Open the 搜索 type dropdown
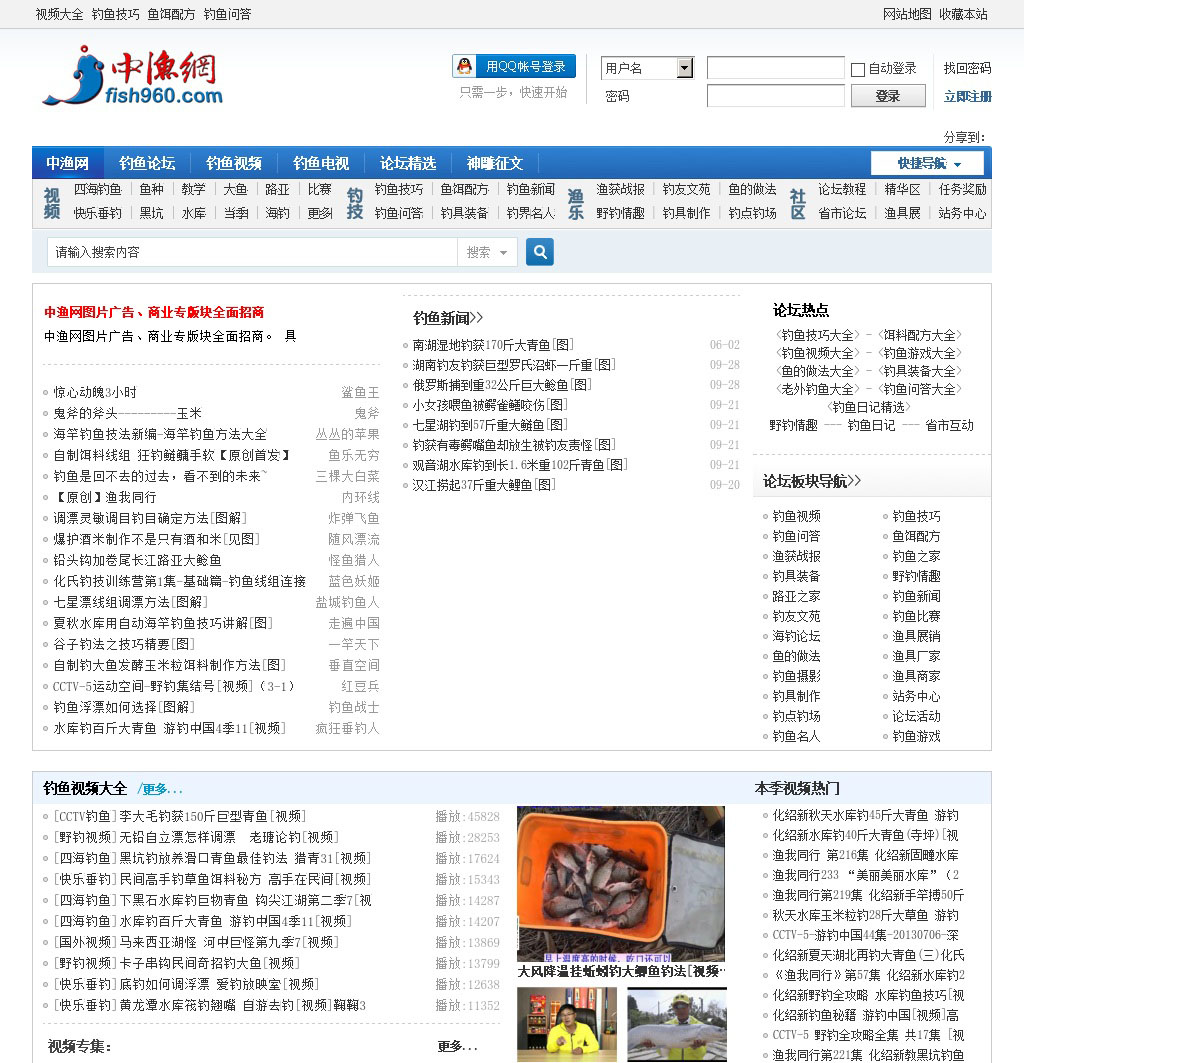 tap(487, 252)
